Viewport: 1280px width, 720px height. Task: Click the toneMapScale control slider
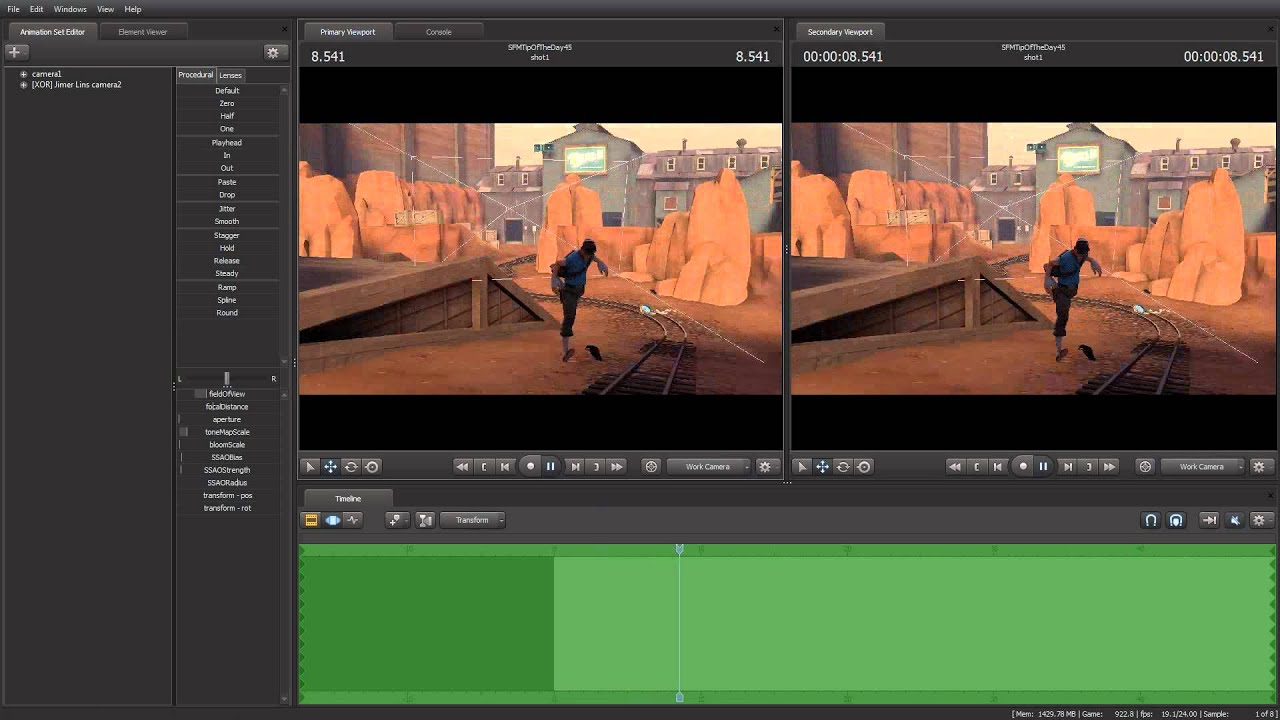(227, 432)
